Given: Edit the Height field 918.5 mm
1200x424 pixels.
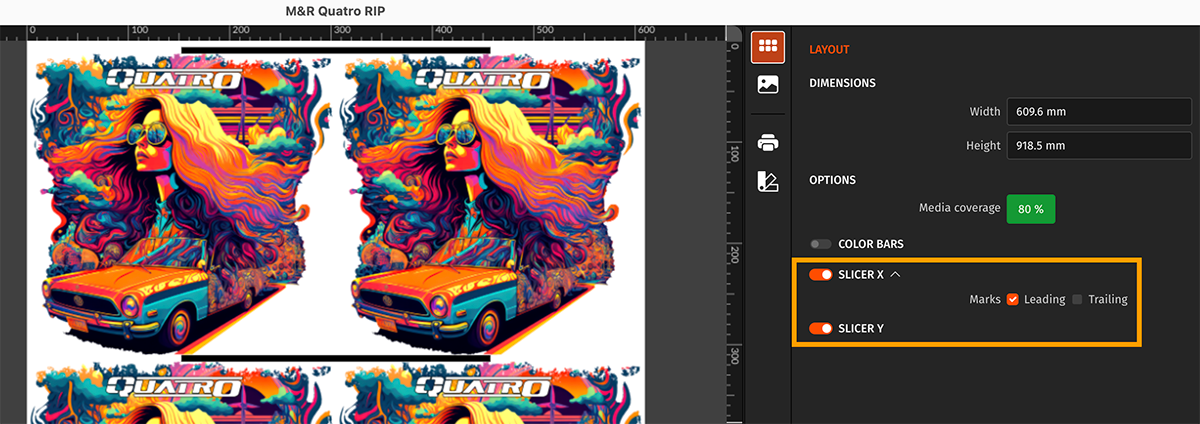Looking at the screenshot, I should coord(1097,146).
